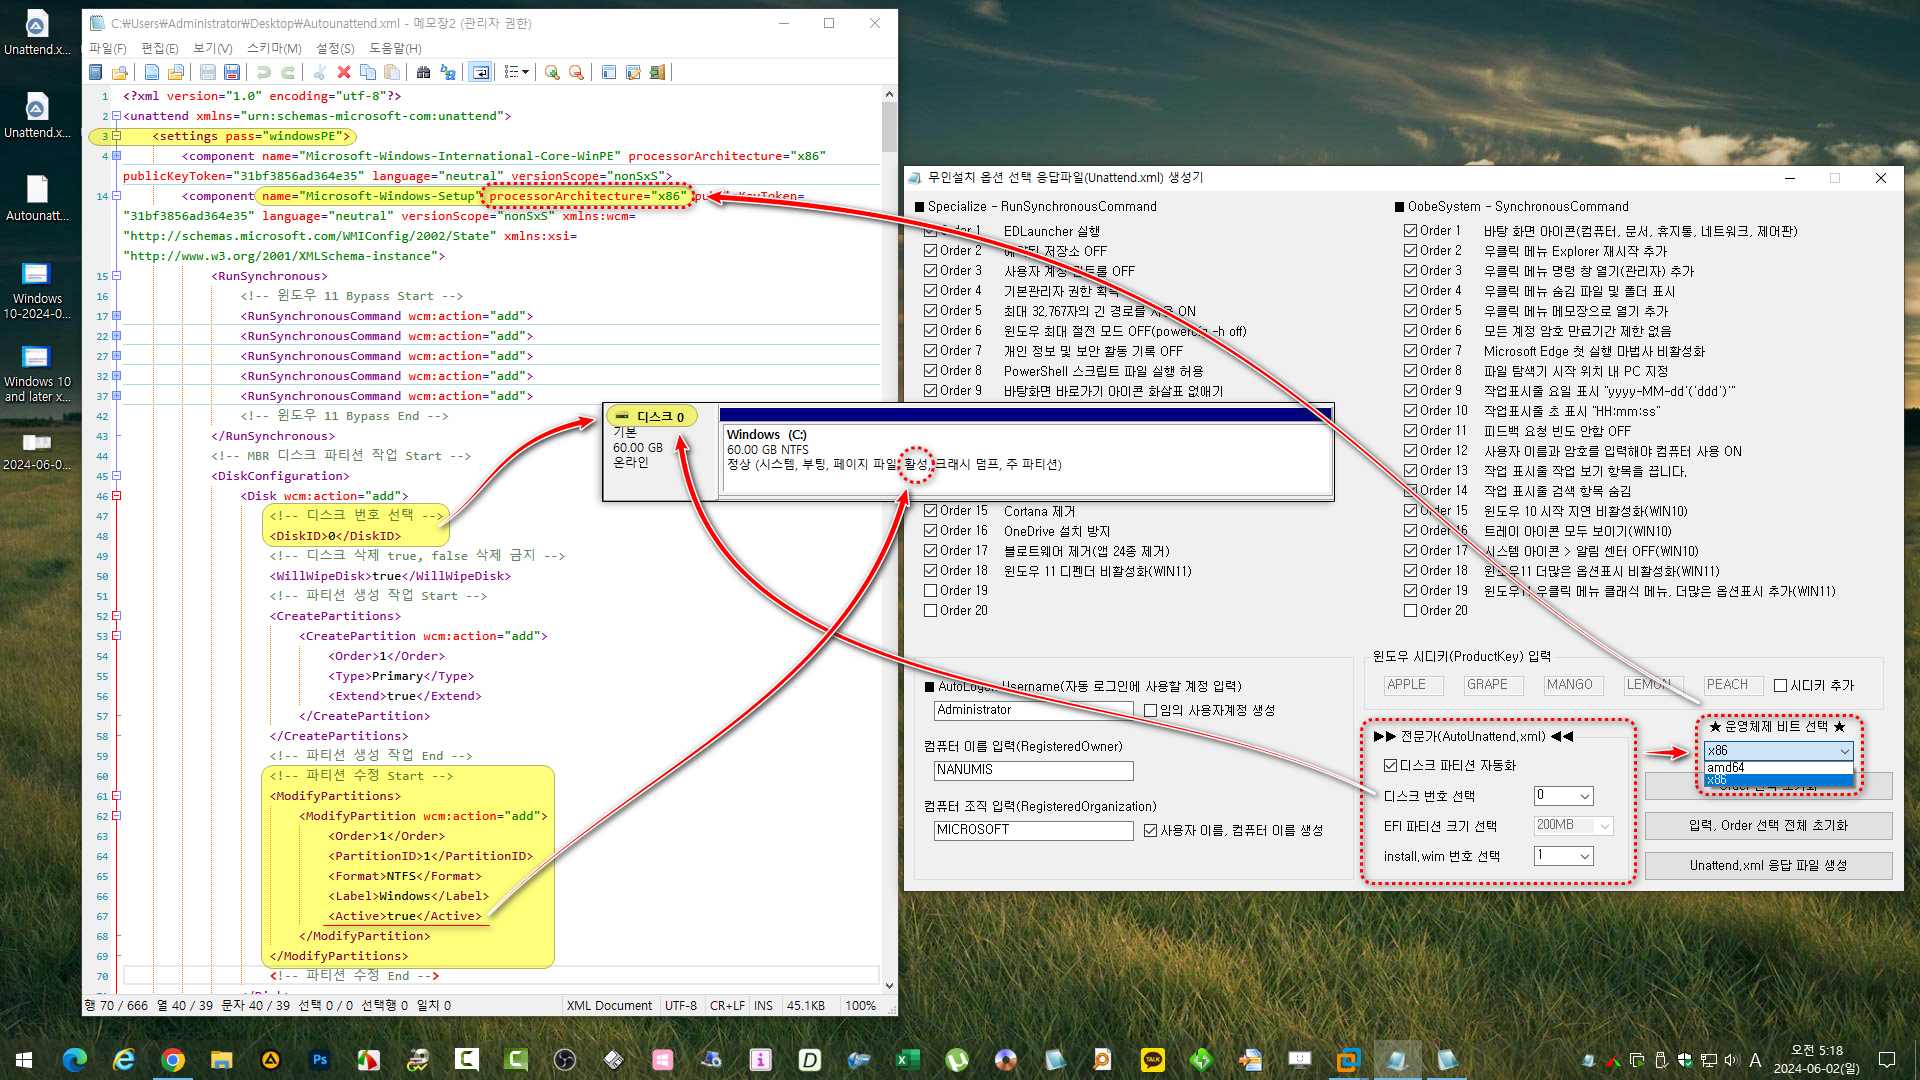This screenshot has height=1080, width=1920.
Task: Click the scissors cut icon
Action: [x=320, y=72]
